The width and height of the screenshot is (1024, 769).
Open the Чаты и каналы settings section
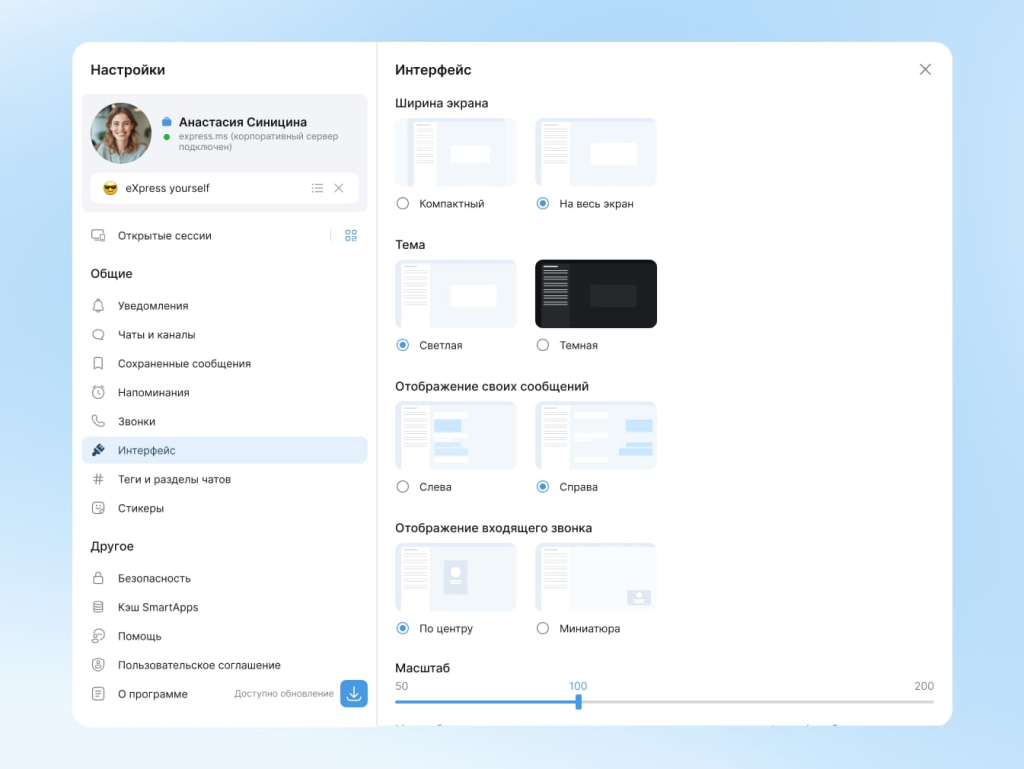coord(156,335)
